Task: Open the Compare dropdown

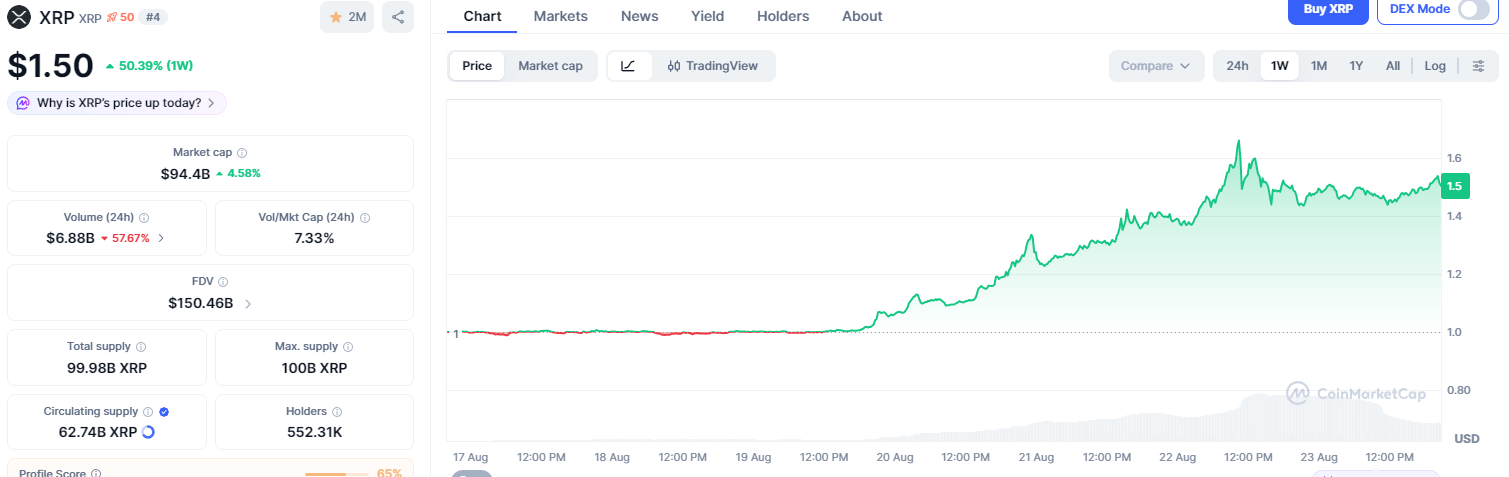Action: 1155,66
